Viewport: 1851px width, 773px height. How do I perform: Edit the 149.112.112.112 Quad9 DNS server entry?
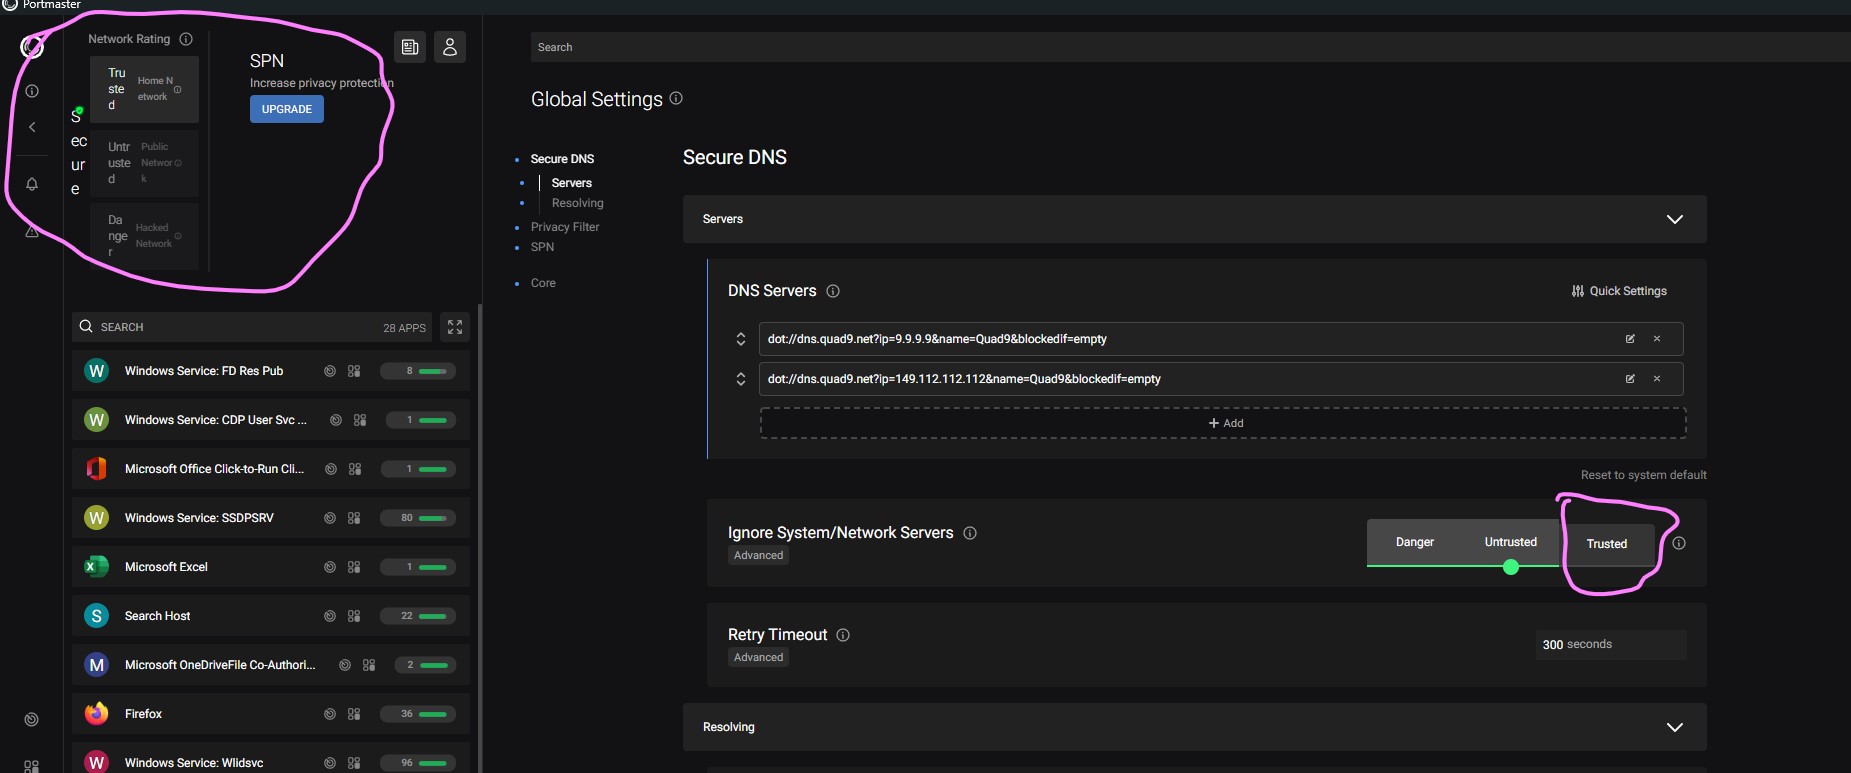(1630, 379)
